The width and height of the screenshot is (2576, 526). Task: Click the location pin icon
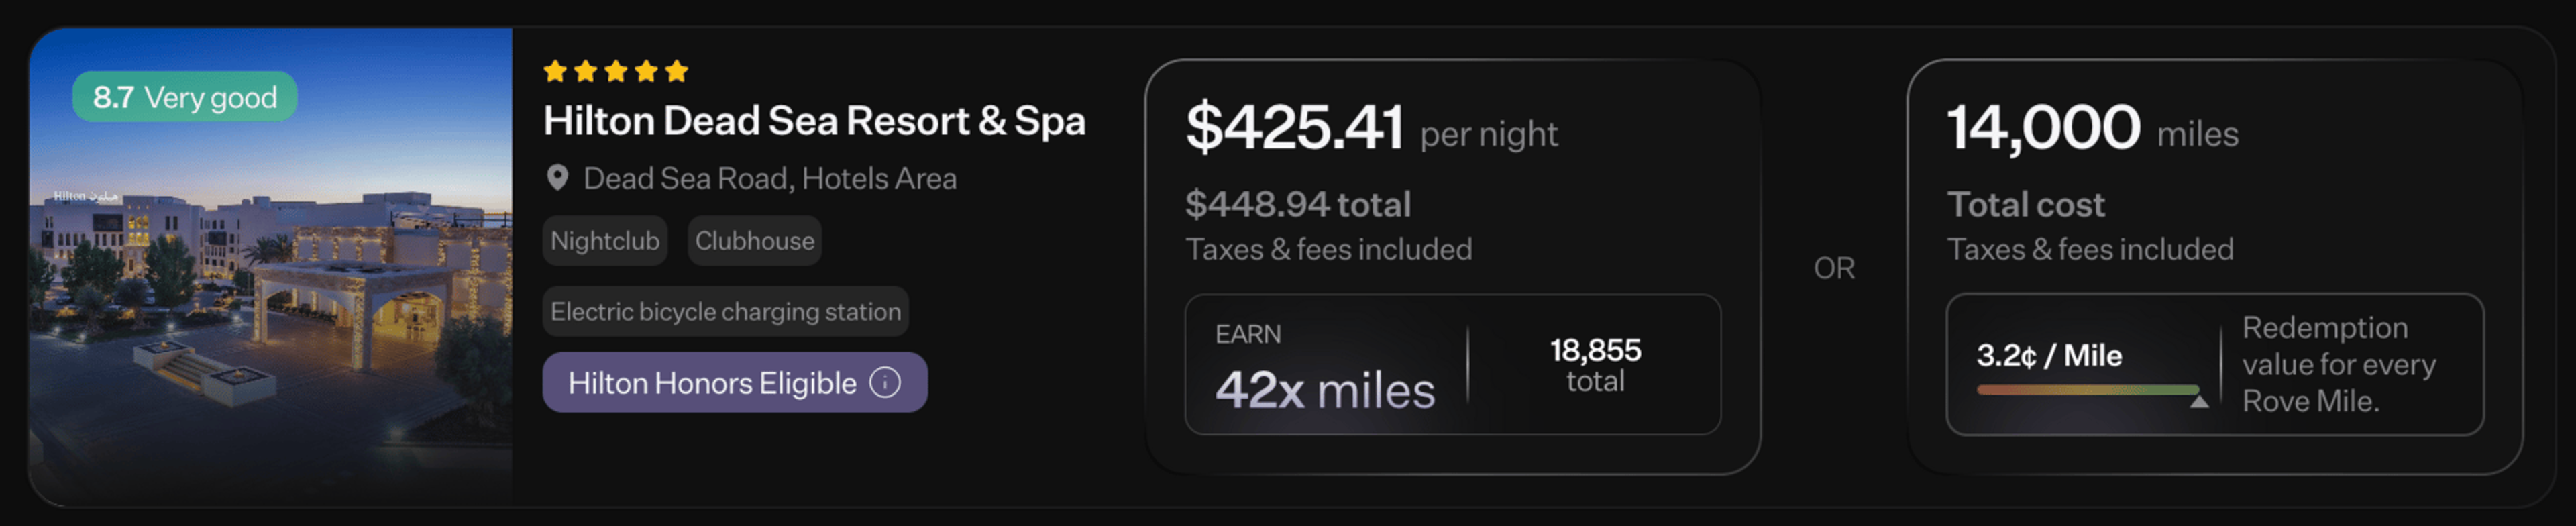pyautogui.click(x=557, y=178)
